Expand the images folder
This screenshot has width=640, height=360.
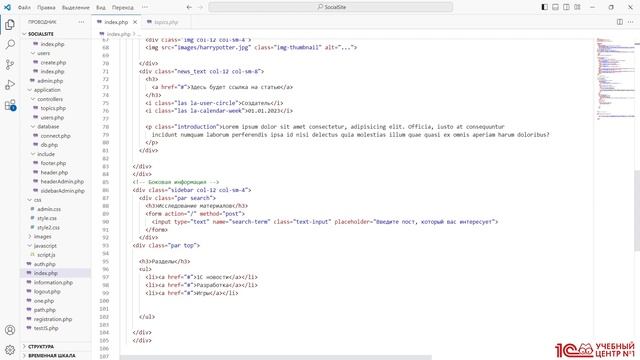click(42, 236)
